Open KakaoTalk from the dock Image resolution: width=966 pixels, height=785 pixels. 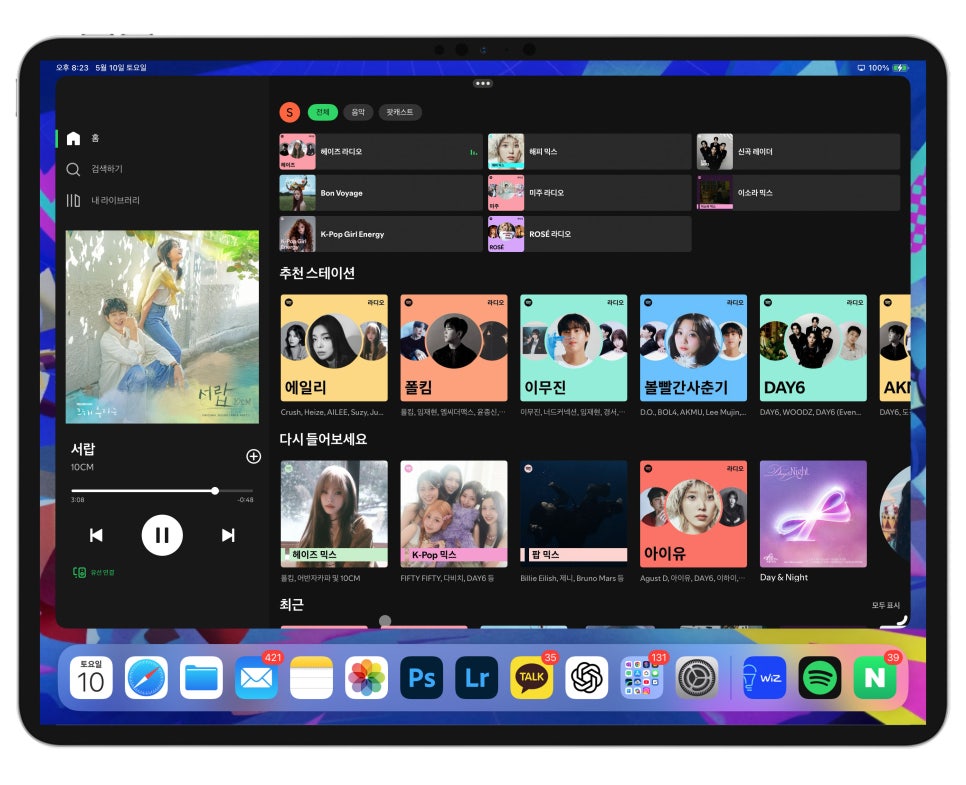point(532,678)
